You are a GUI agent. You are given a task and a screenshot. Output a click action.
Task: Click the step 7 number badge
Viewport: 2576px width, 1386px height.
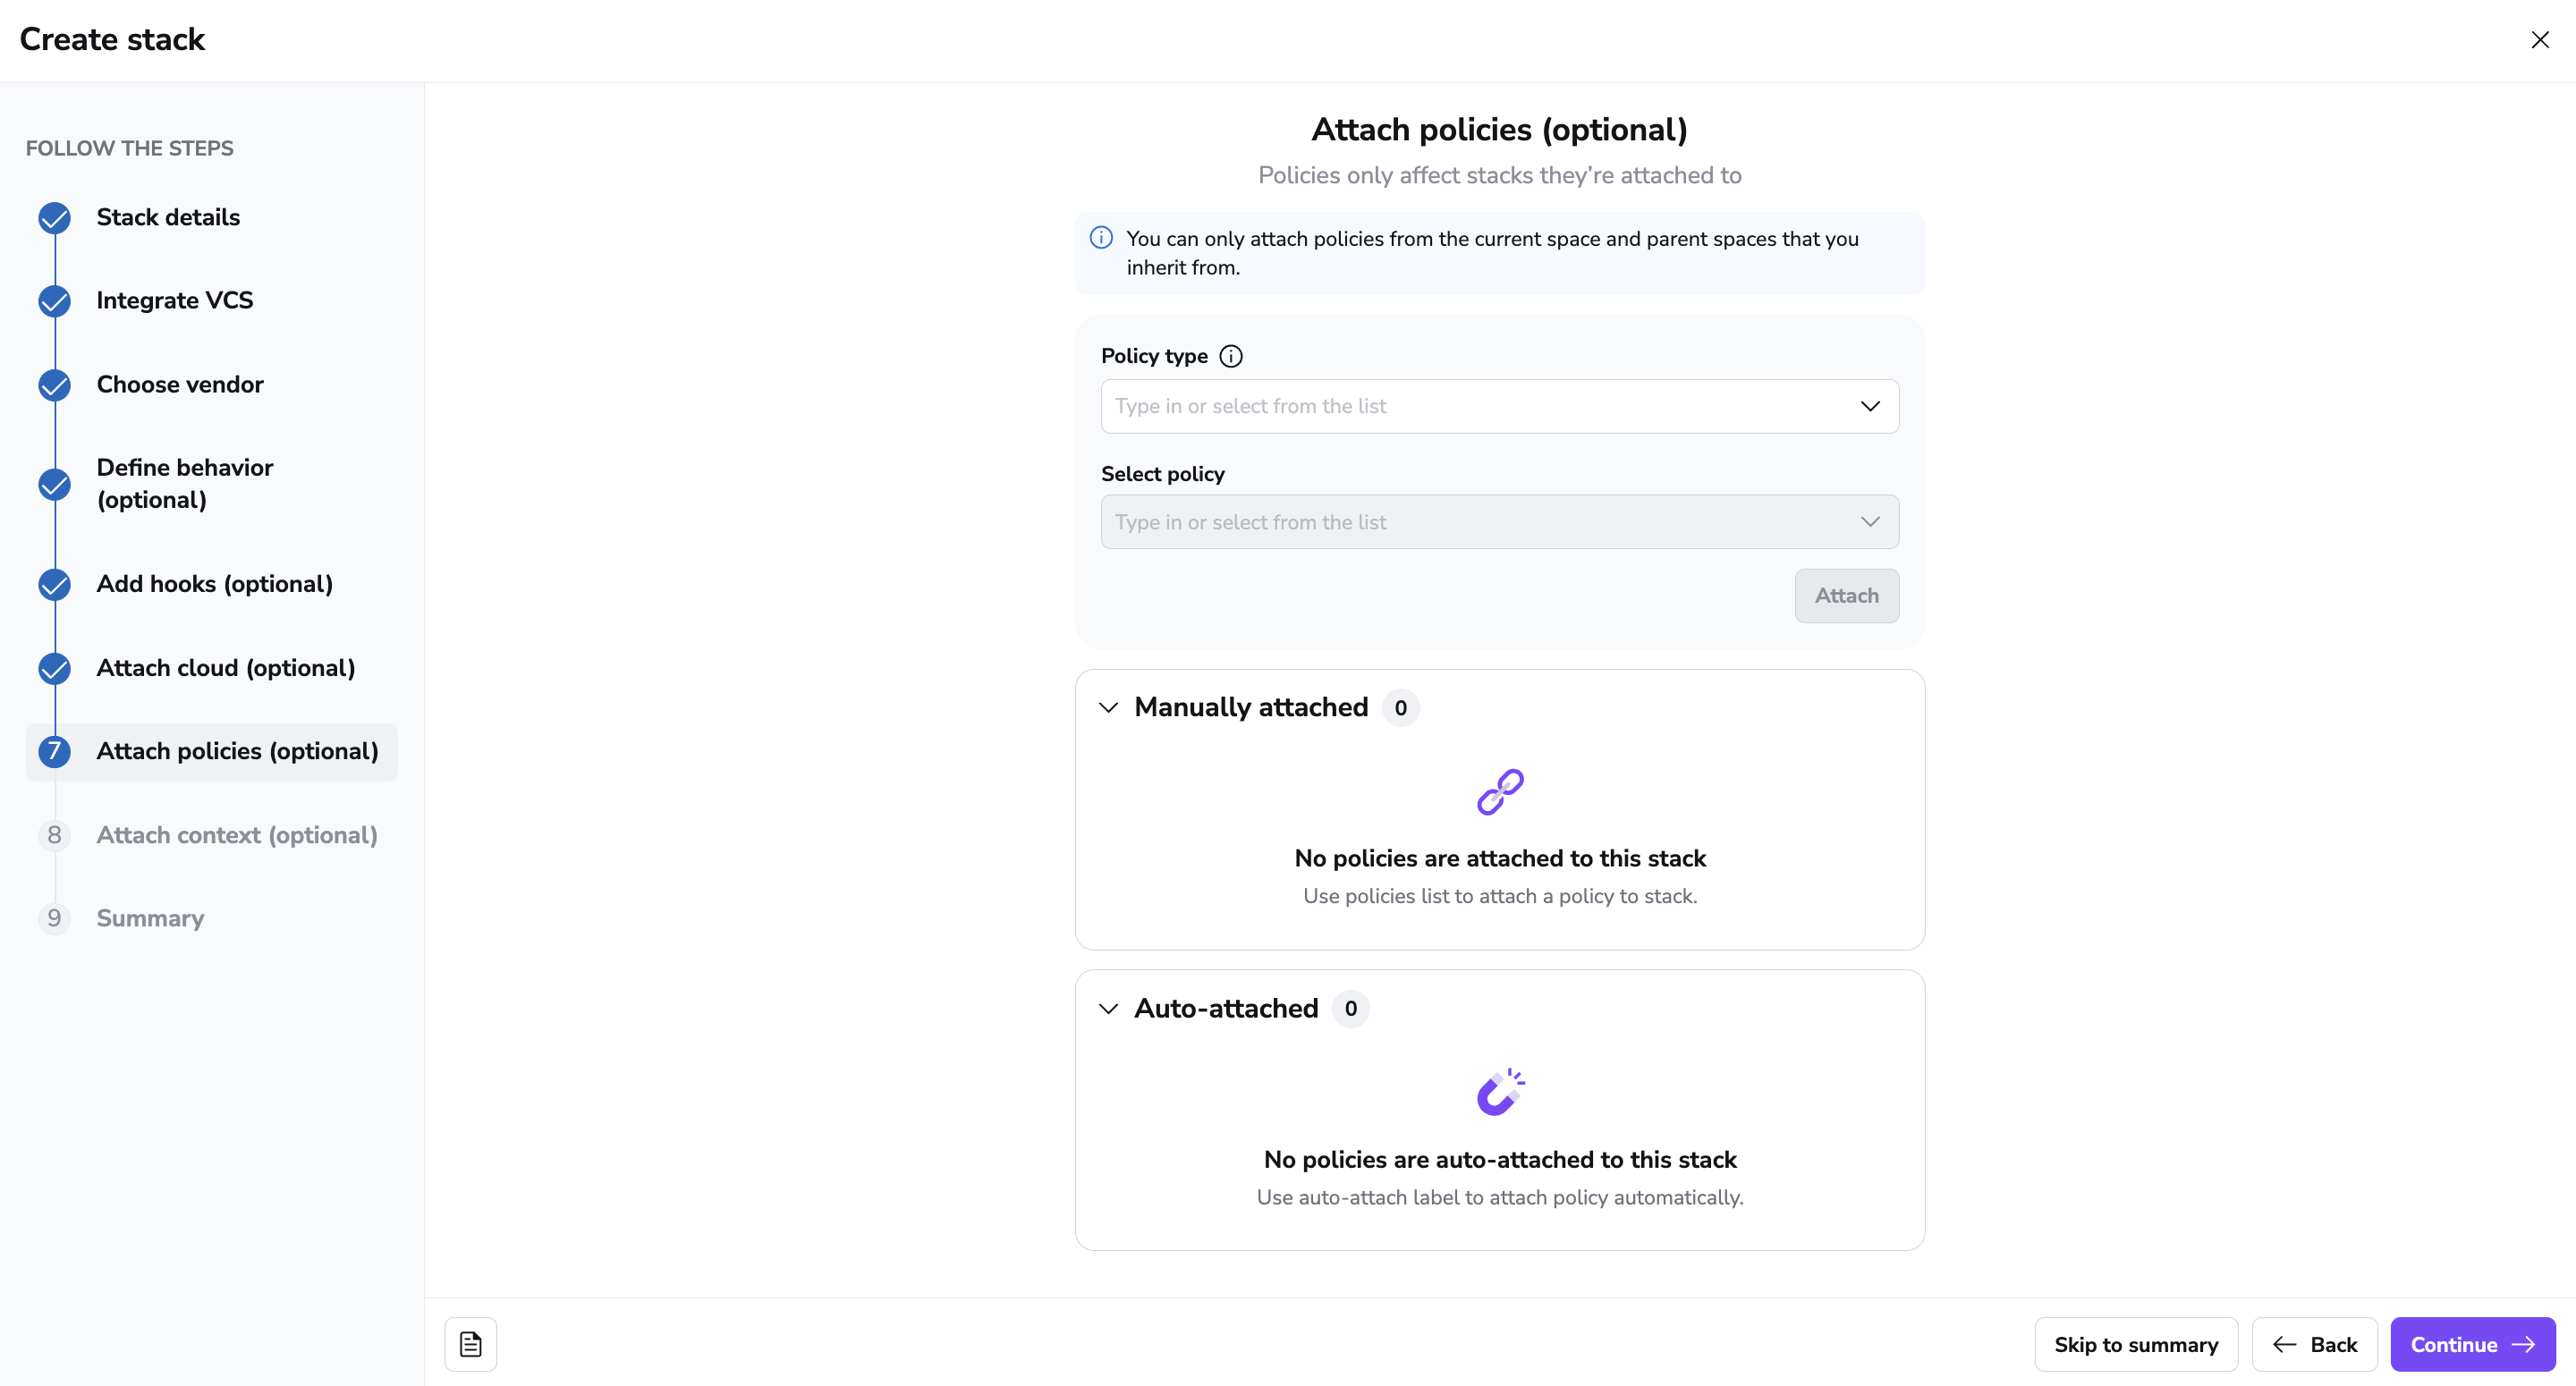click(x=55, y=751)
